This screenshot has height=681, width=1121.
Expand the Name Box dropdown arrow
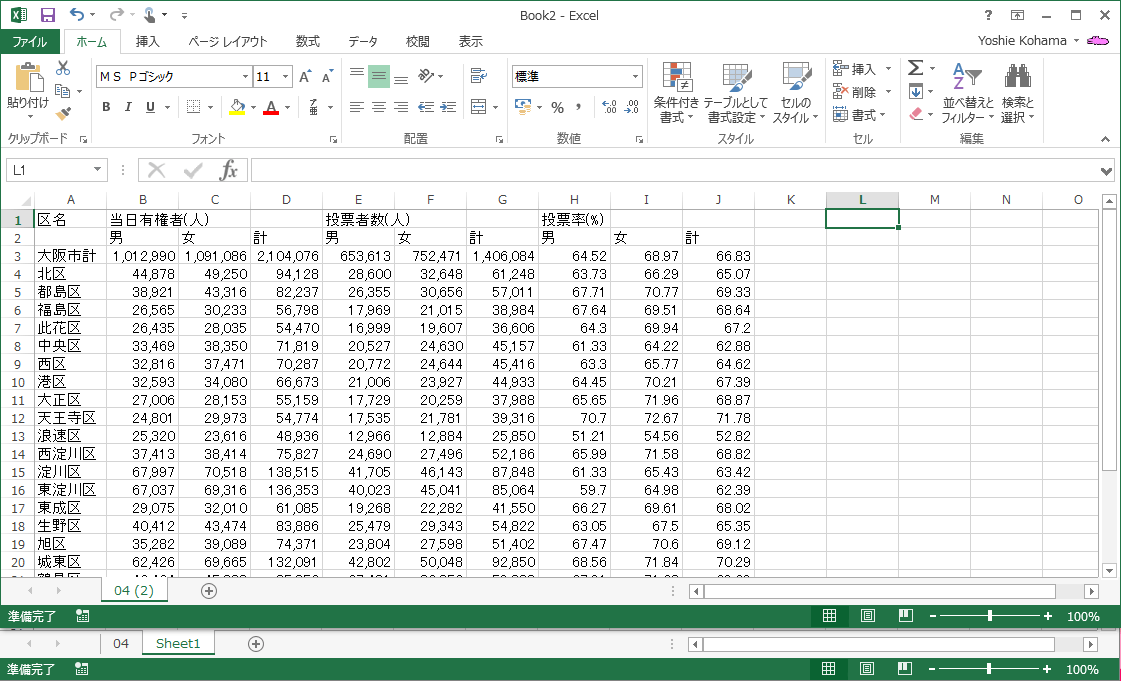click(97, 170)
